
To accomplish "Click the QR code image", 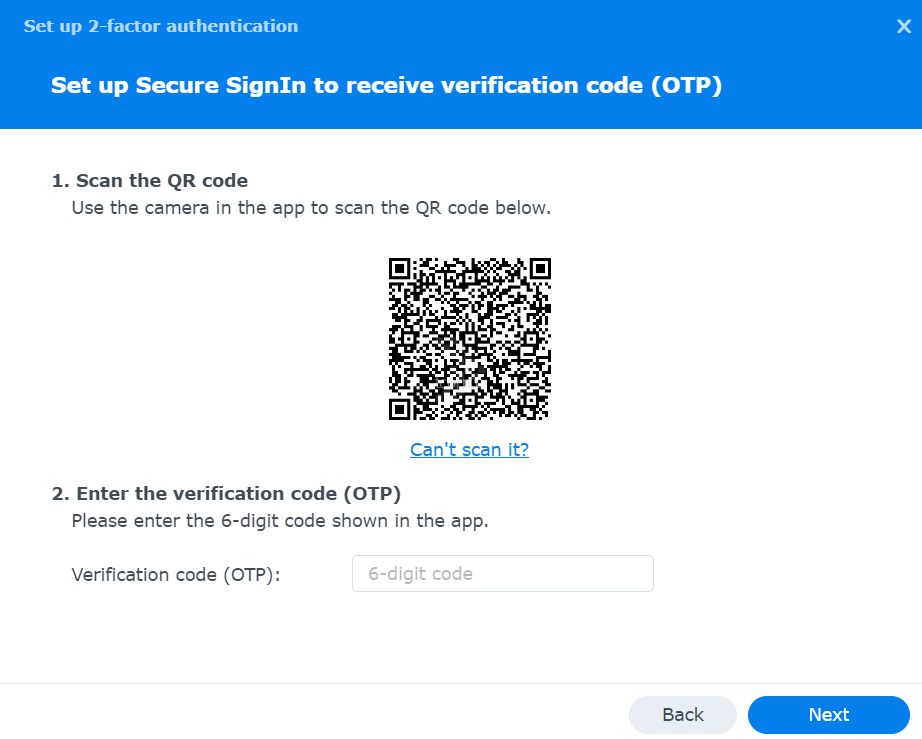I will [469, 338].
